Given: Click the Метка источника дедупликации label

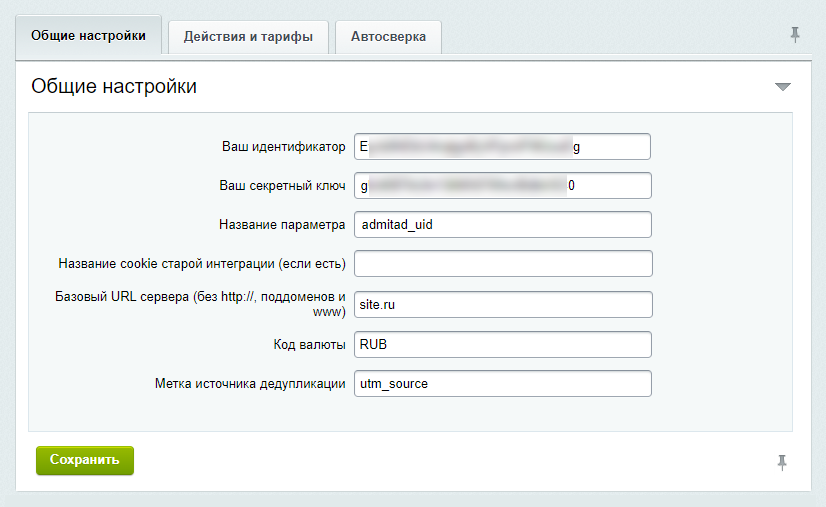Looking at the screenshot, I should pos(250,384).
